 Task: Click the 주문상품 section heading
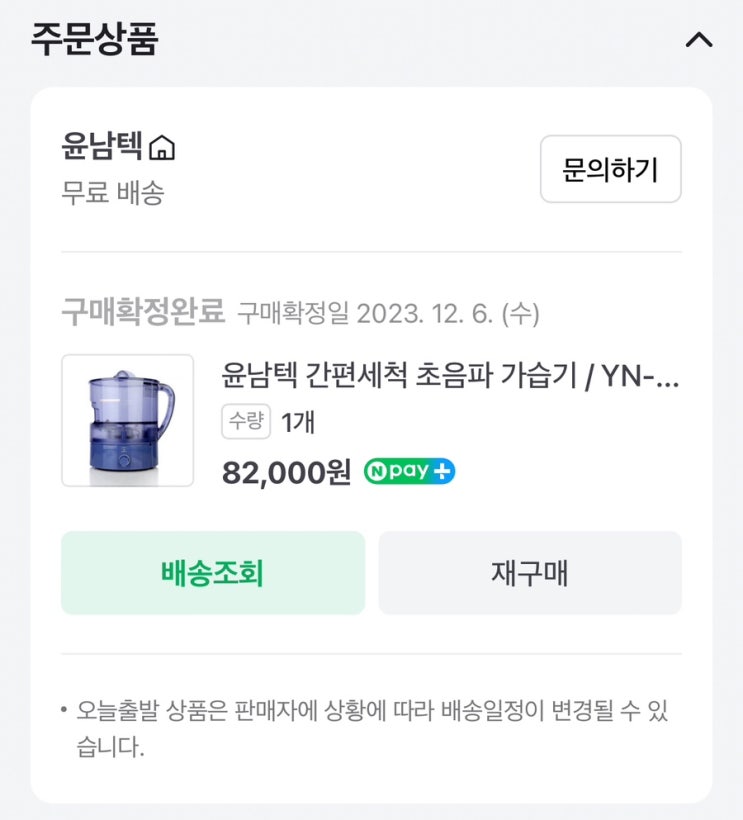coord(94,40)
